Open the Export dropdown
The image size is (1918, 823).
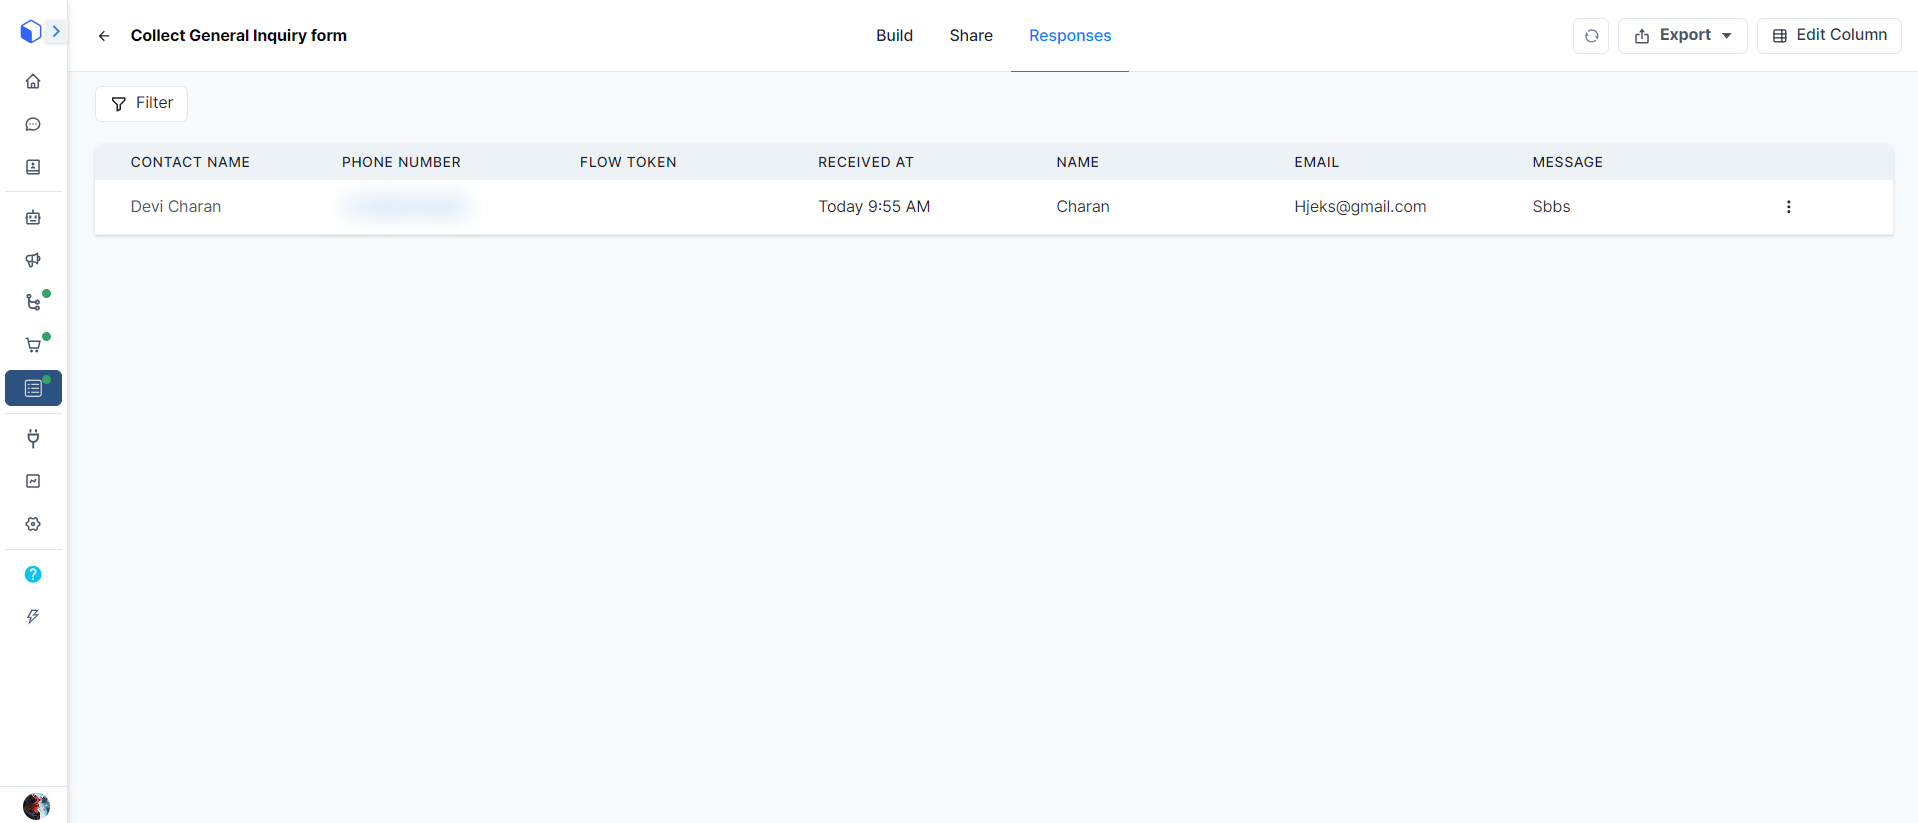[1682, 36]
